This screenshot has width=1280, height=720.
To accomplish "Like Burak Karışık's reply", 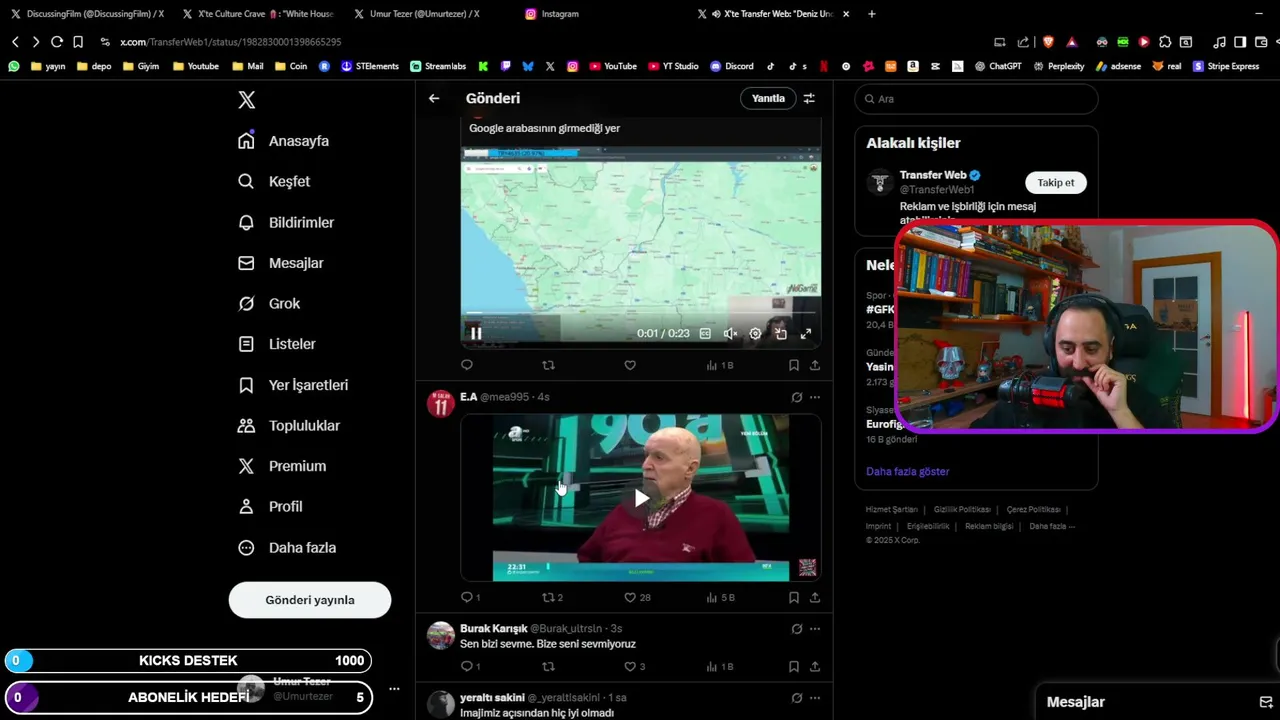I will (634, 666).
